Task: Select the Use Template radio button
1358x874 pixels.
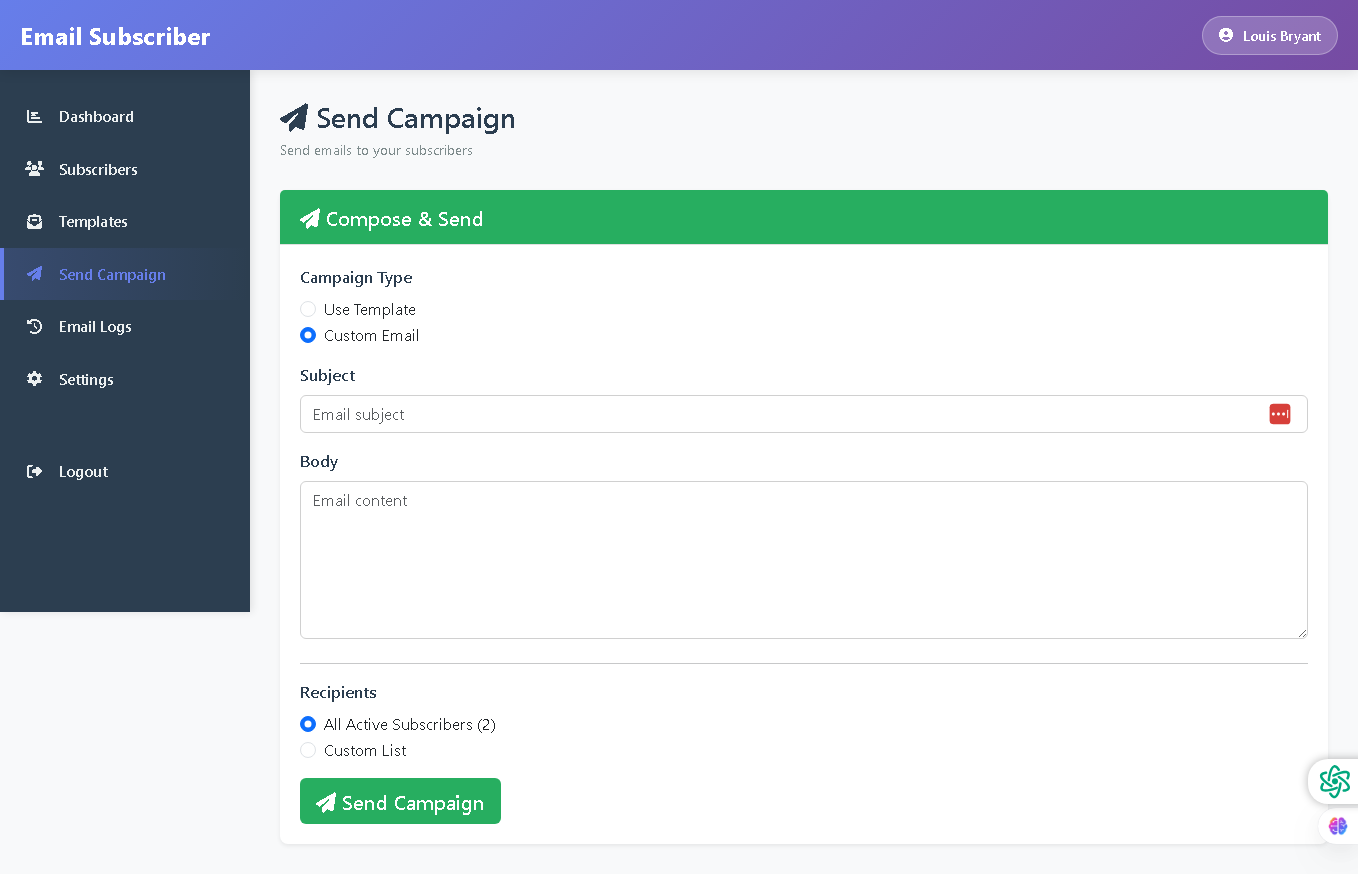Action: (x=308, y=309)
